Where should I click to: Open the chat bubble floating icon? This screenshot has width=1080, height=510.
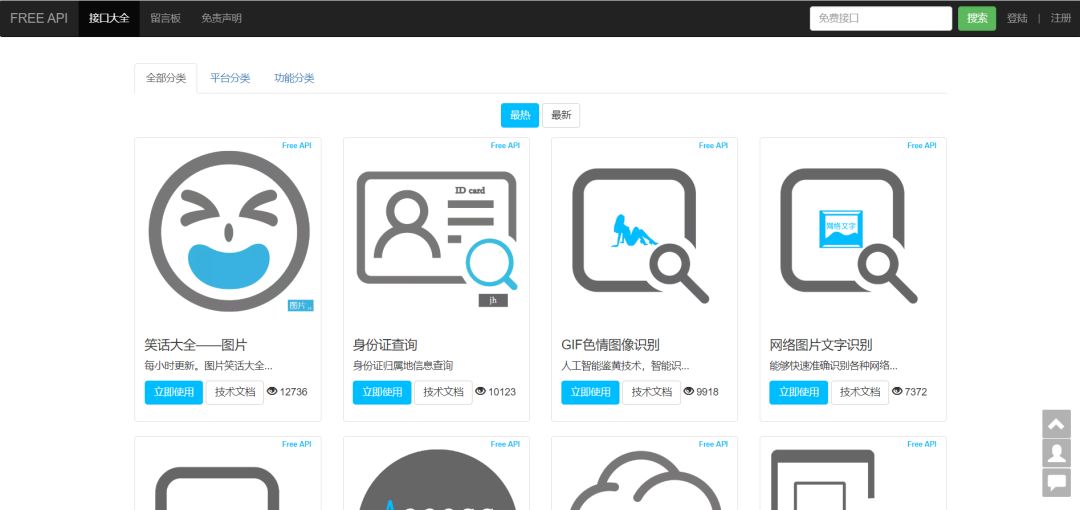(x=1057, y=482)
